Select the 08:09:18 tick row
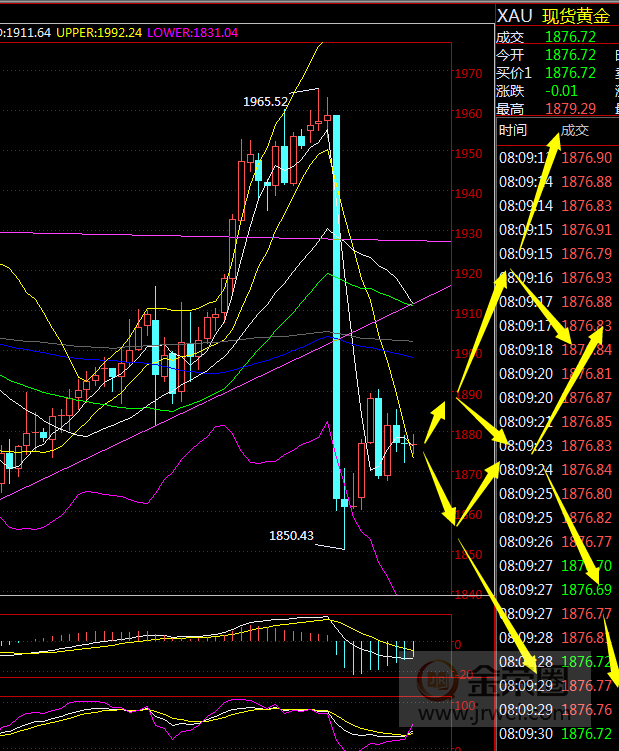Image resolution: width=619 pixels, height=751 pixels. tap(556, 349)
